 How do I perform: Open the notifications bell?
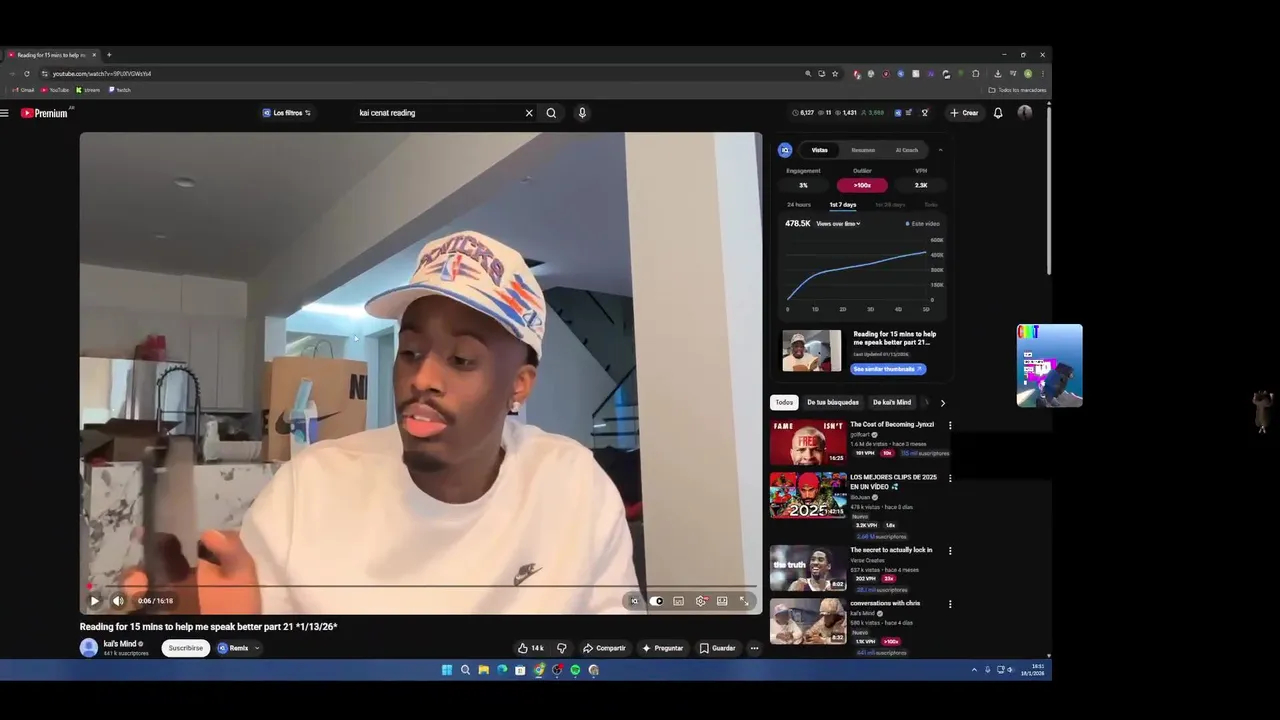(x=998, y=113)
